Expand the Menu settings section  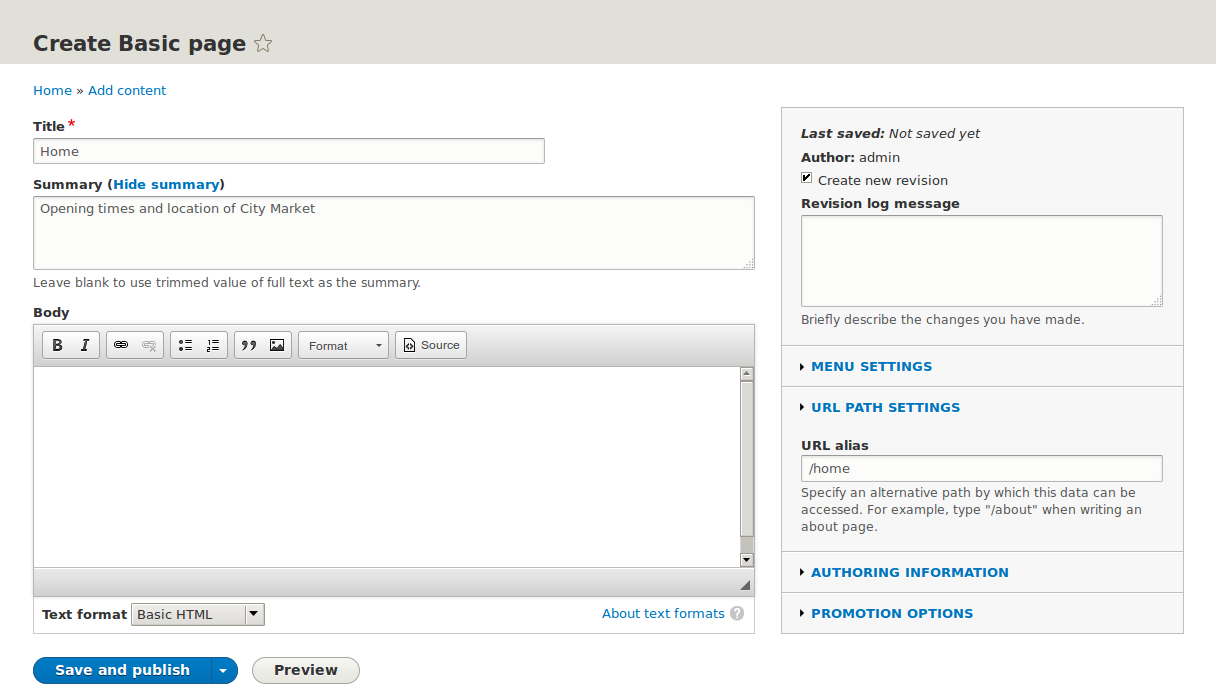[x=871, y=367]
